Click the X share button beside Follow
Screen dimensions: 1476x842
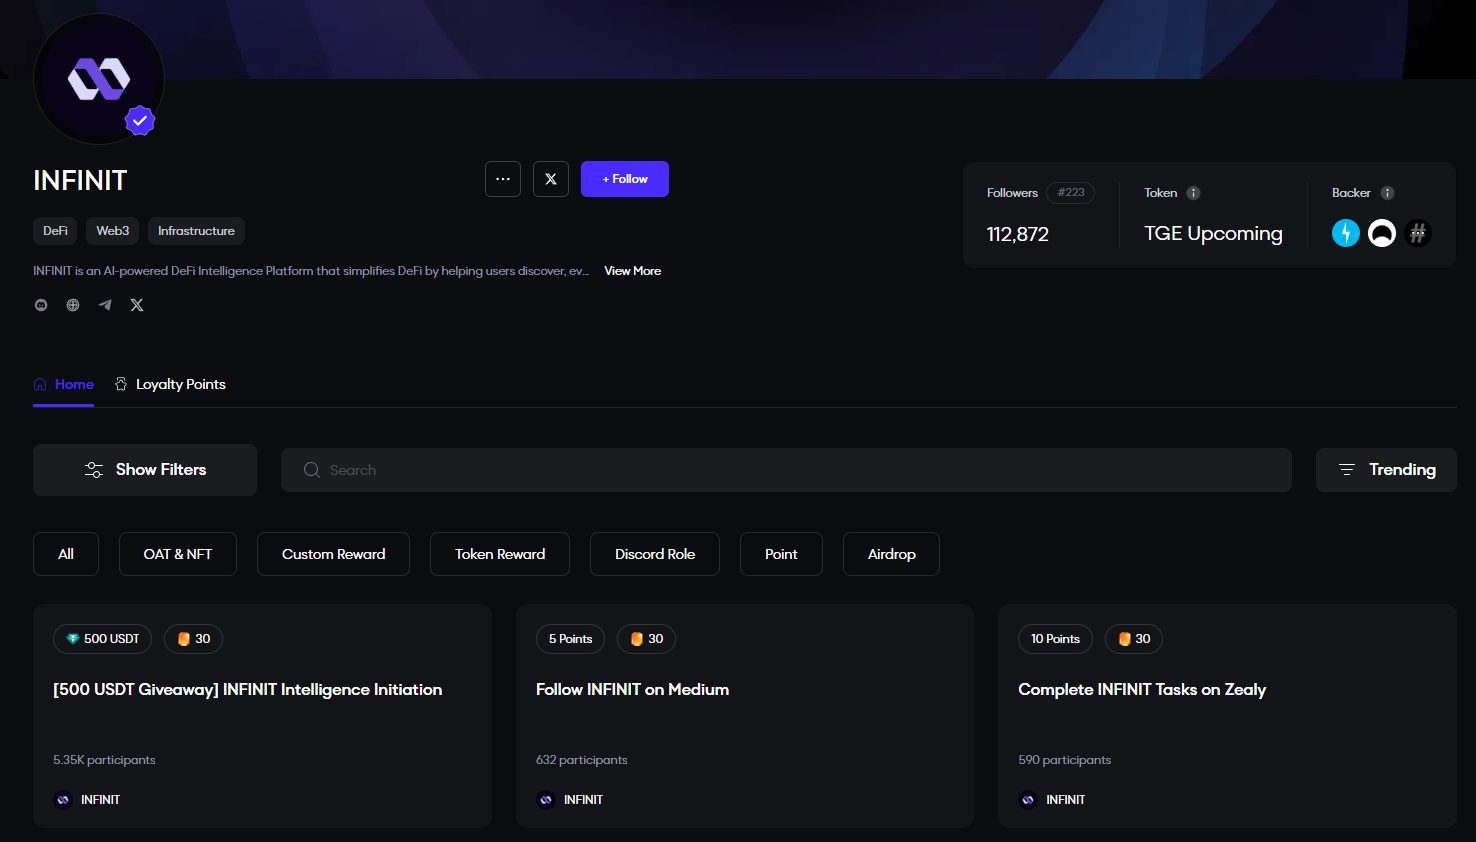click(551, 179)
